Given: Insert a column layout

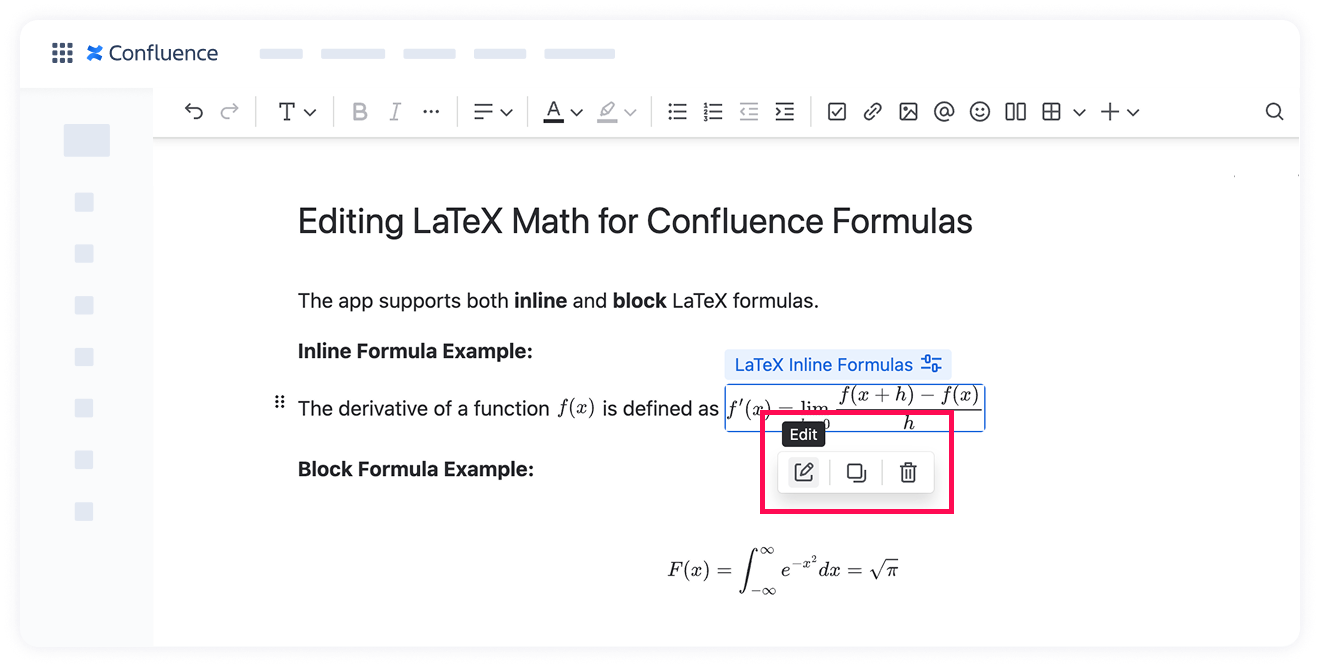Looking at the screenshot, I should 1016,112.
